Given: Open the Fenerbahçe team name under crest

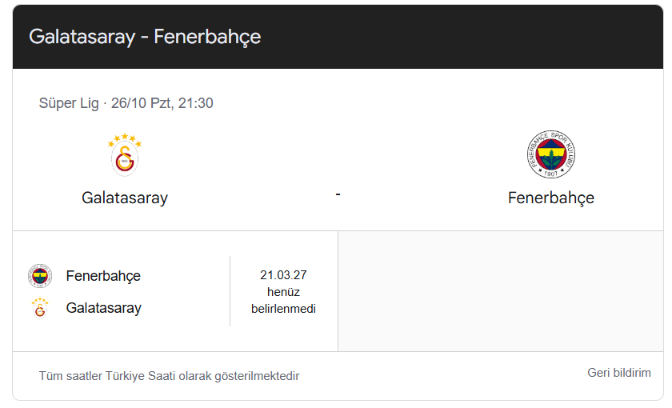Looking at the screenshot, I should (551, 198).
